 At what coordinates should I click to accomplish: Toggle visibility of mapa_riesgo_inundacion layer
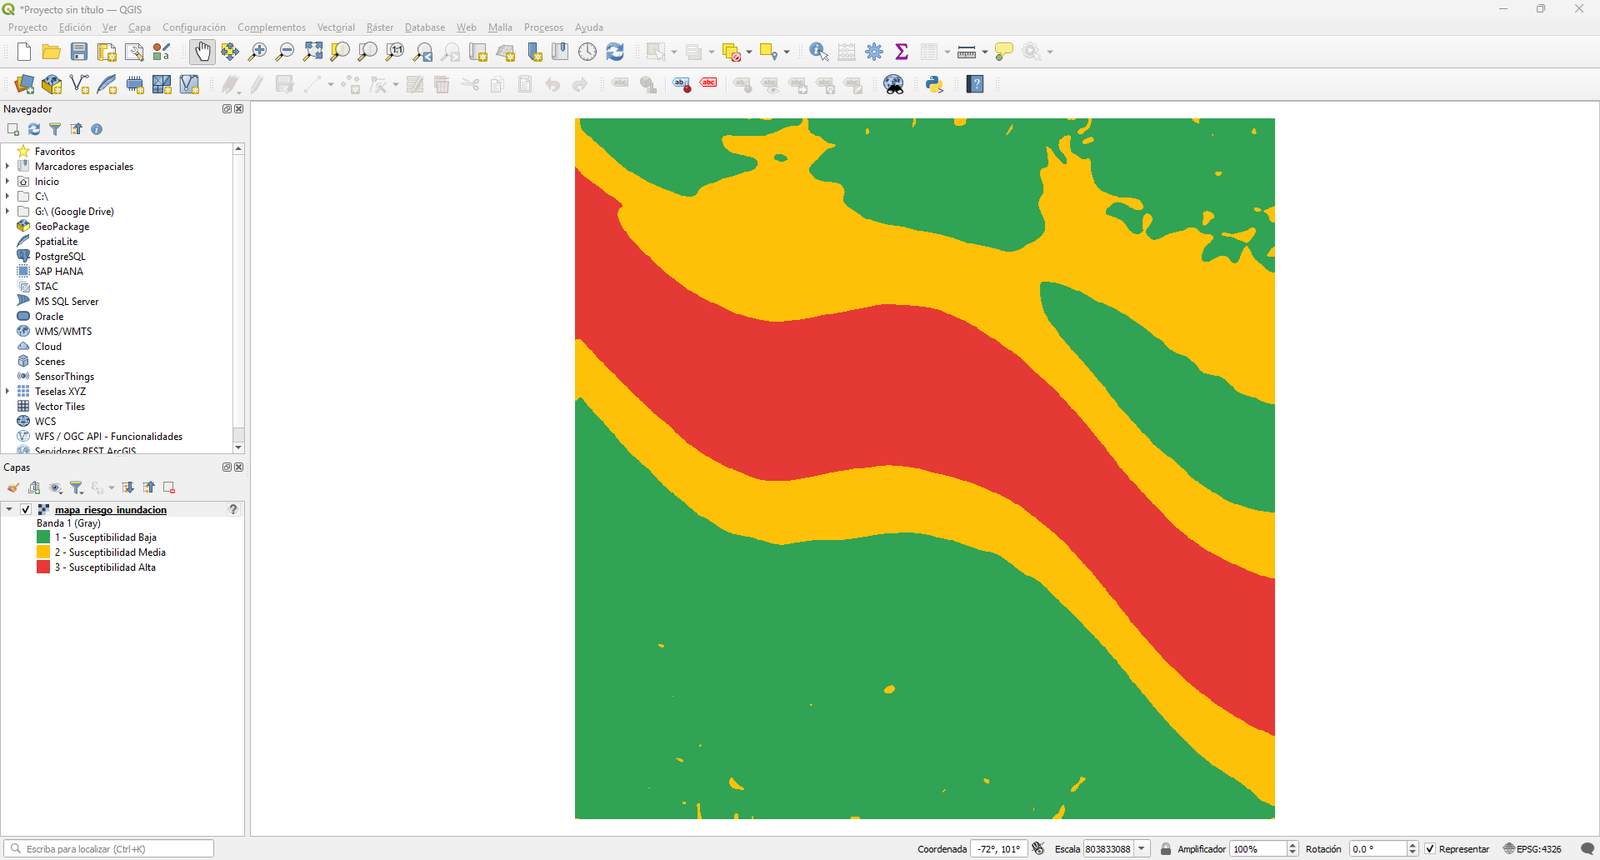[x=26, y=510]
